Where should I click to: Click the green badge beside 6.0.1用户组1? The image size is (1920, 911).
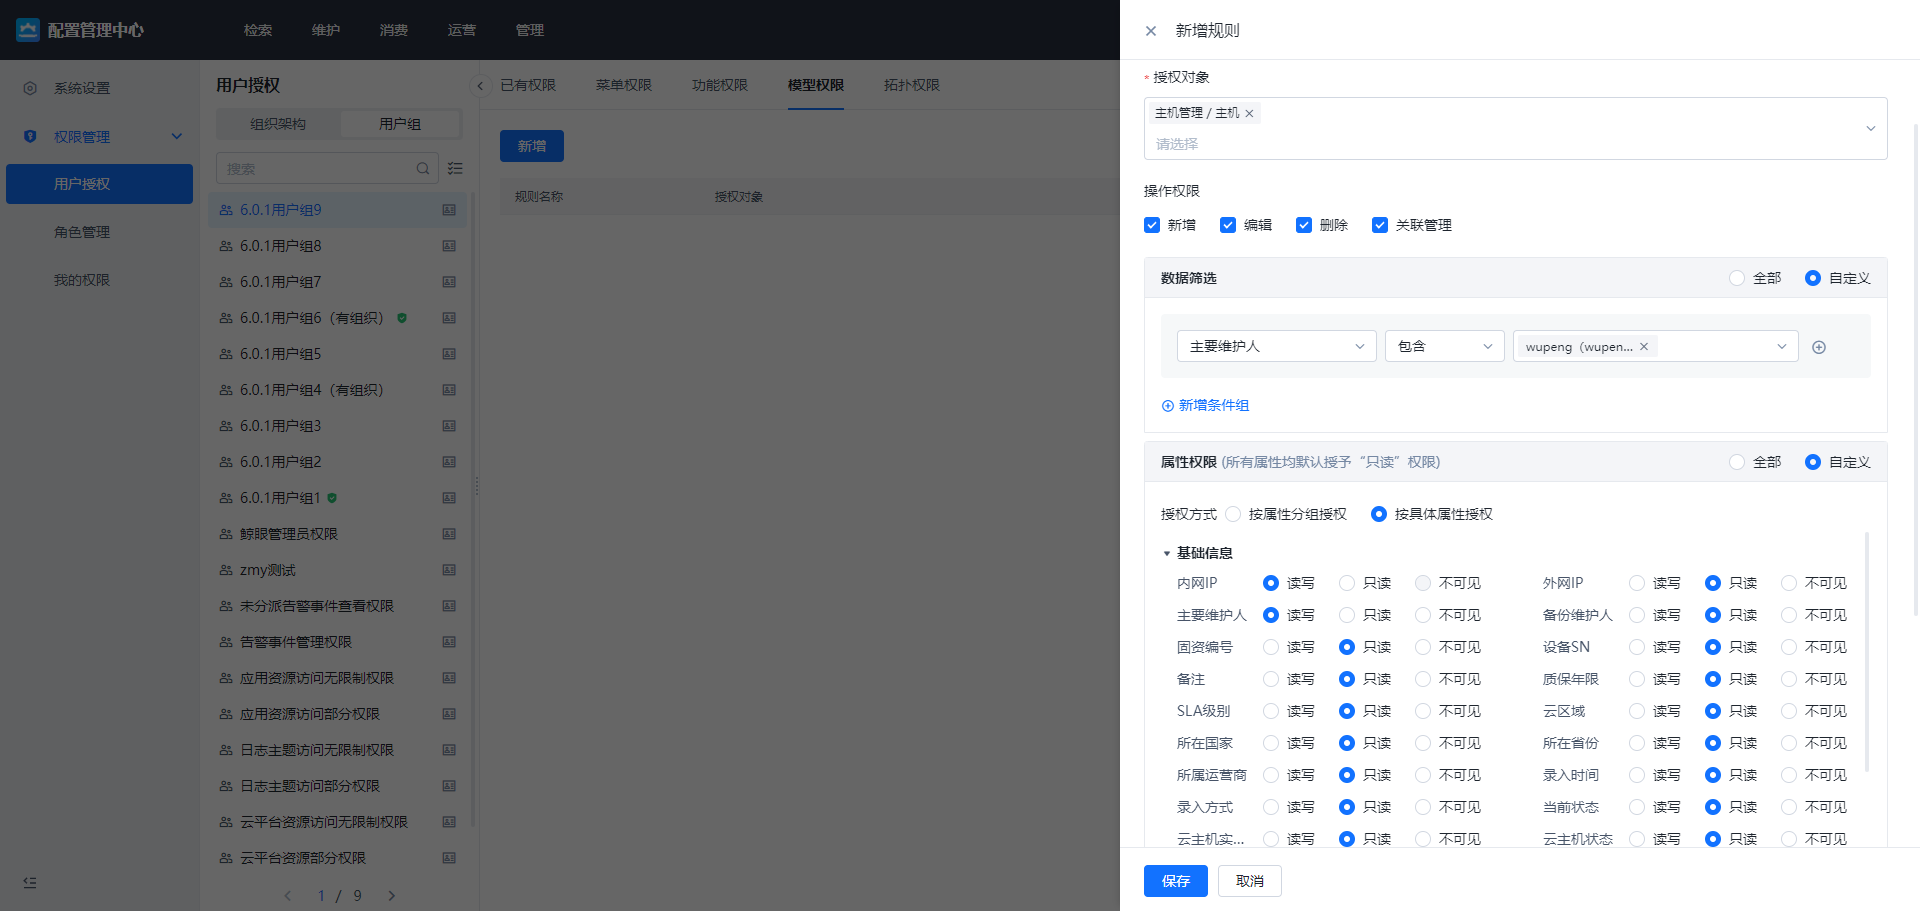pyautogui.click(x=333, y=497)
